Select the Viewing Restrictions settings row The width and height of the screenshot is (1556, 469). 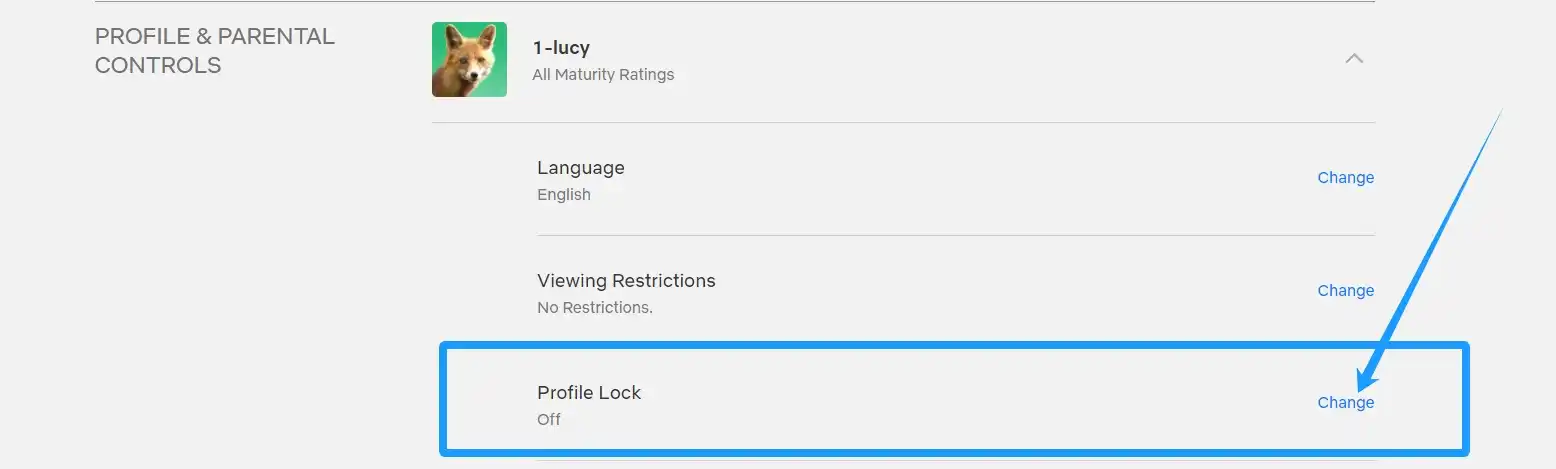tap(956, 292)
